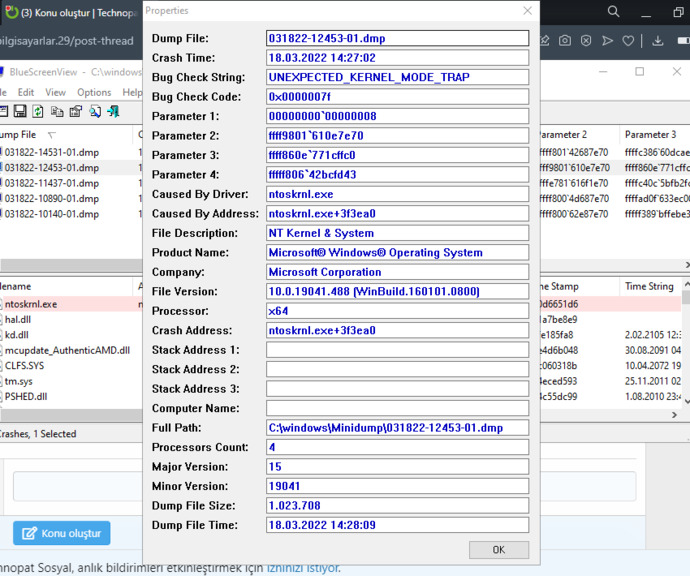690x576 pixels.
Task: Click the circled X icon in browser bar
Action: pyautogui.click(x=586, y=41)
